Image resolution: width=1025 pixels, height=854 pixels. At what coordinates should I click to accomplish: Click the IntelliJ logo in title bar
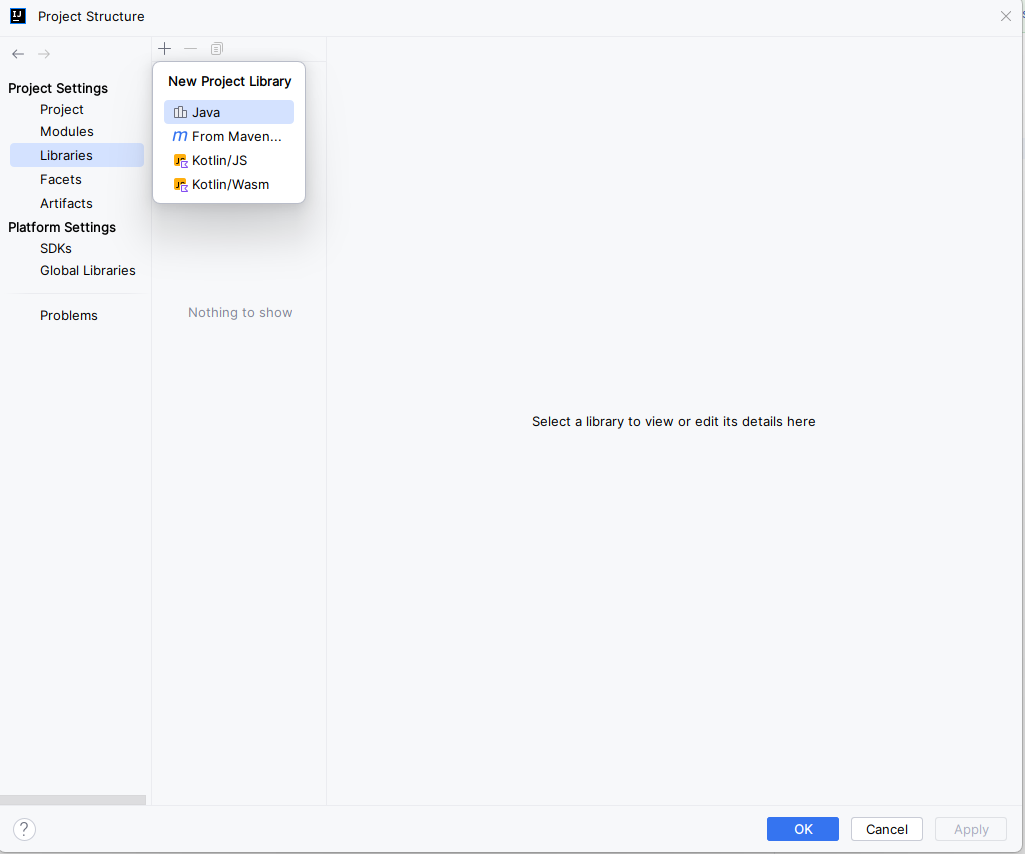click(18, 16)
